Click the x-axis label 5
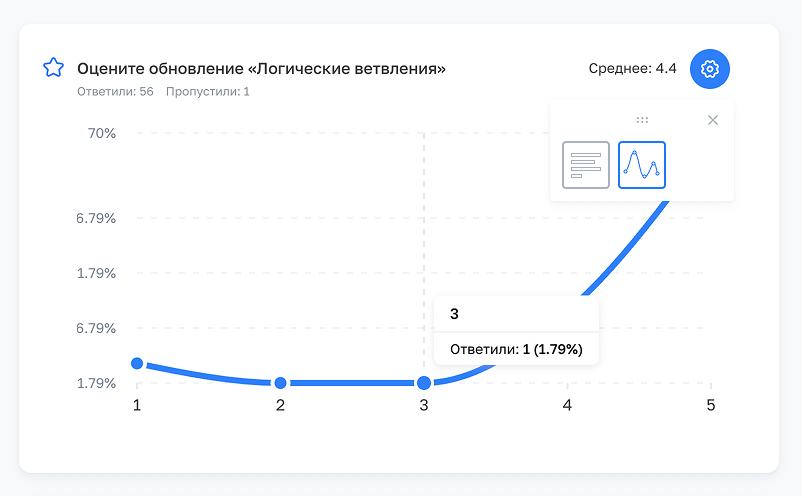The width and height of the screenshot is (802, 496). [x=711, y=405]
